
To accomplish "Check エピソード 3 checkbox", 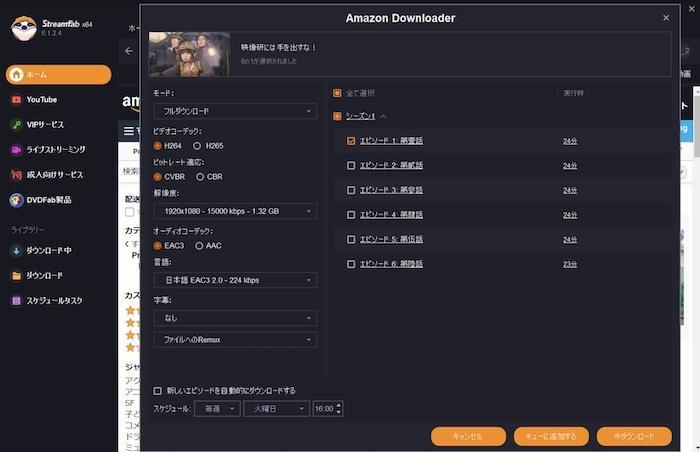I will pos(351,190).
